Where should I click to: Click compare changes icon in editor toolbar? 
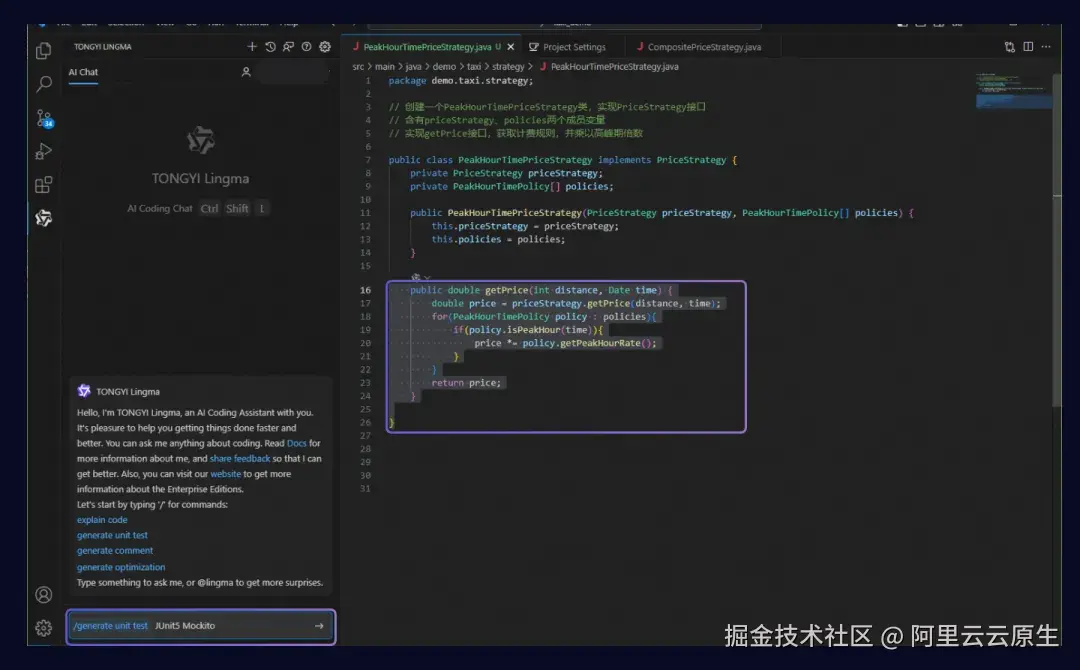1010,47
